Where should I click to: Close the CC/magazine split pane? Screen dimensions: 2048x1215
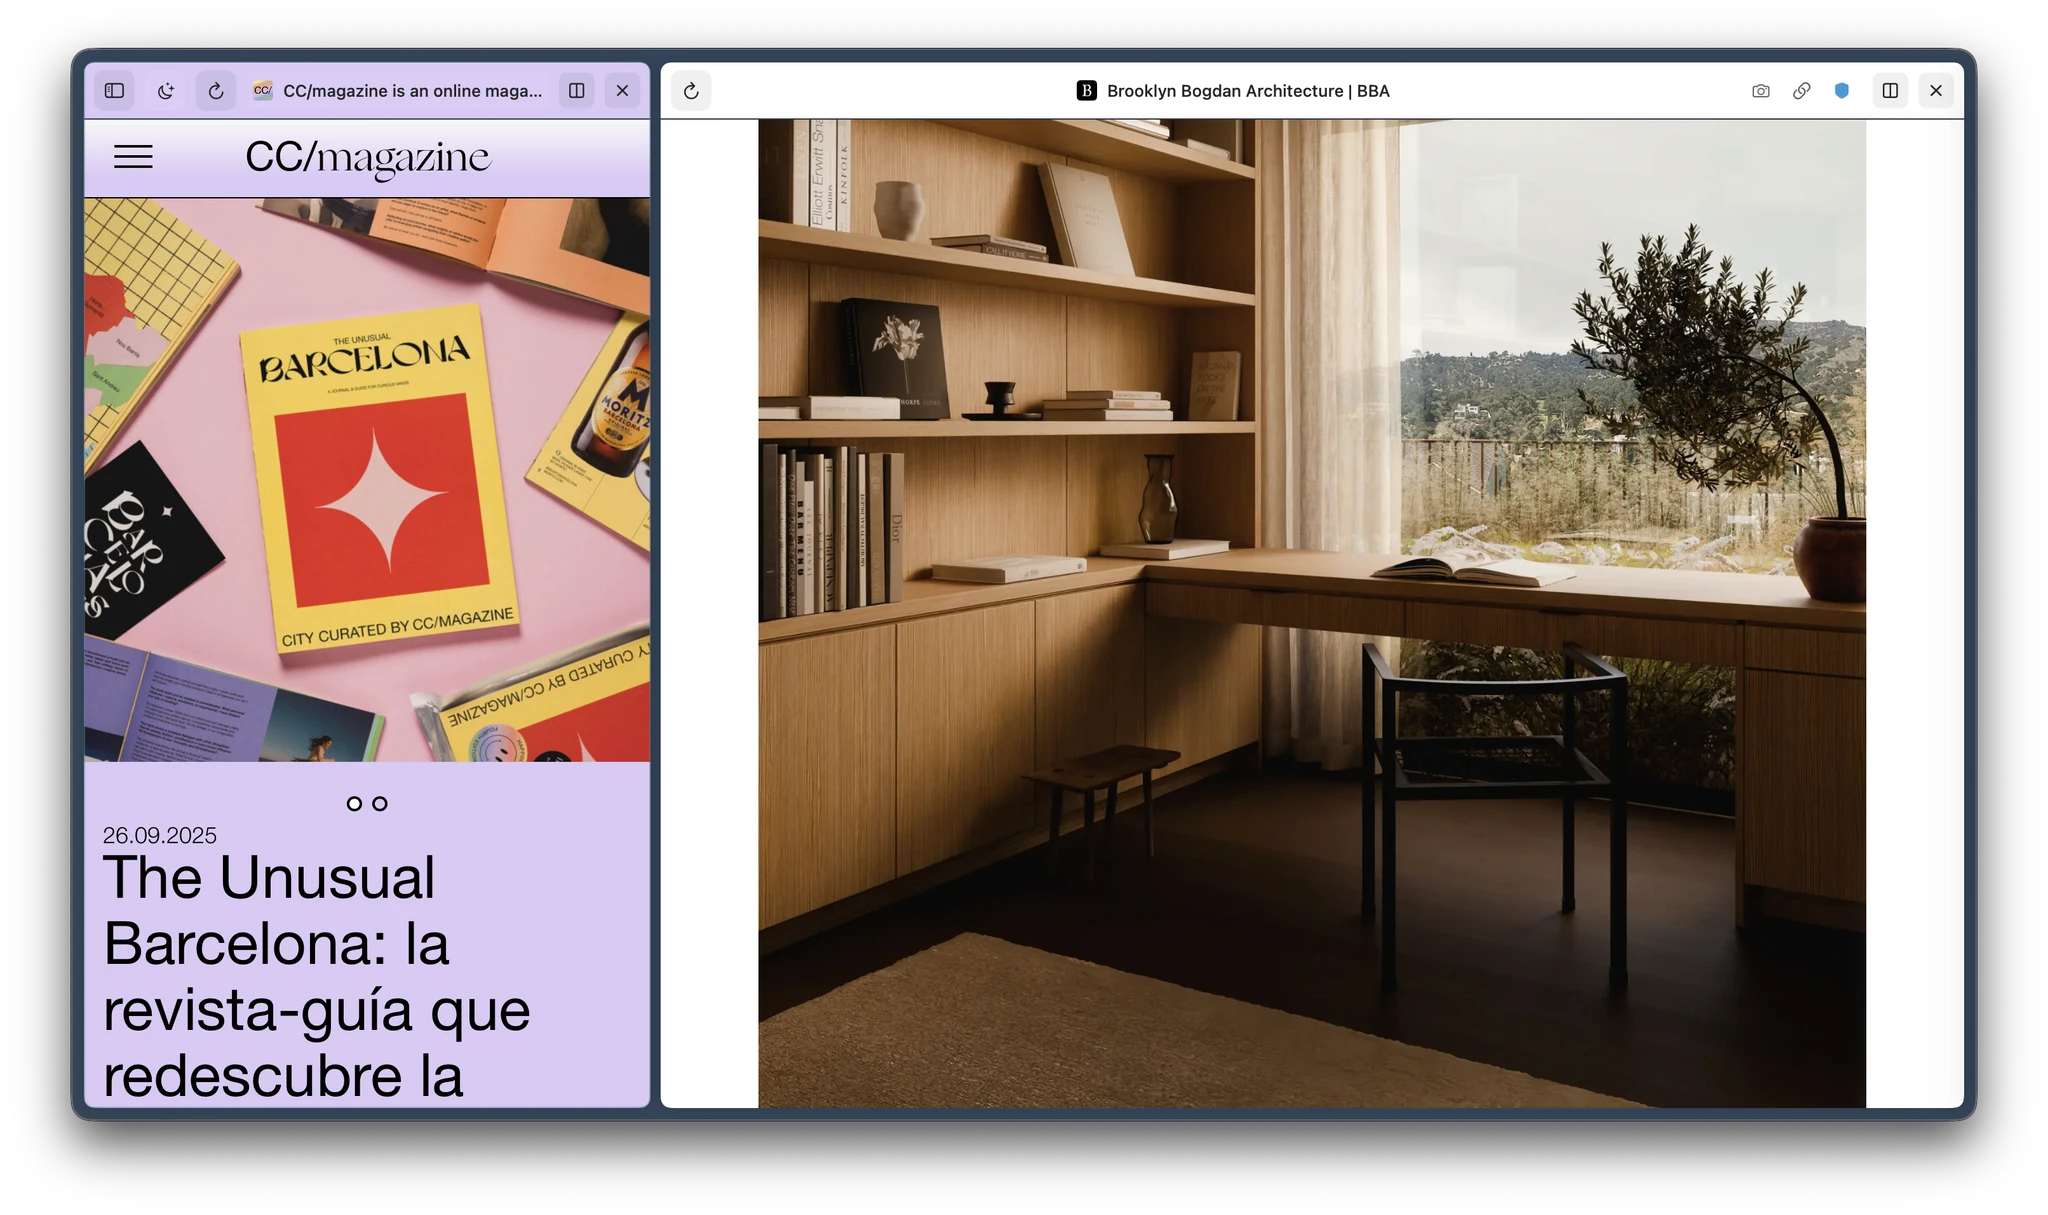[x=622, y=91]
